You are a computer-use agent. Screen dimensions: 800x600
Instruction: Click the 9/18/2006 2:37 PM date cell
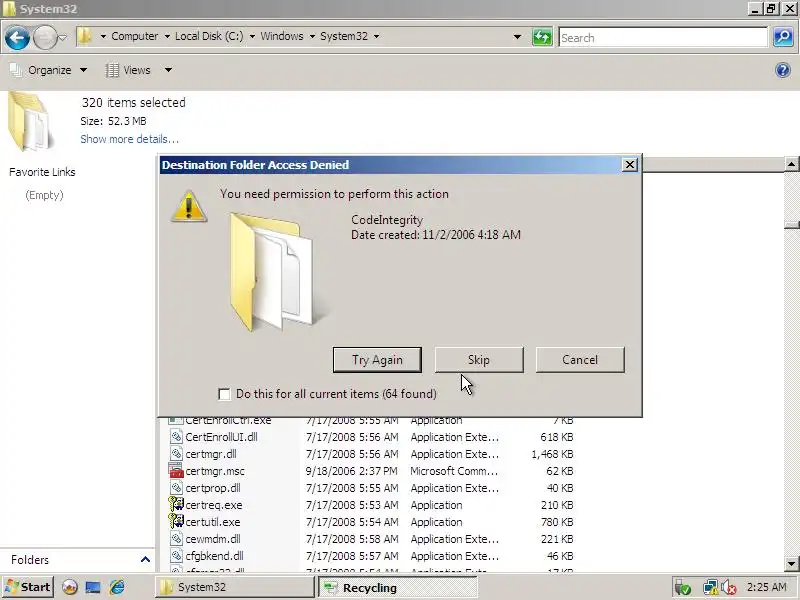point(352,471)
